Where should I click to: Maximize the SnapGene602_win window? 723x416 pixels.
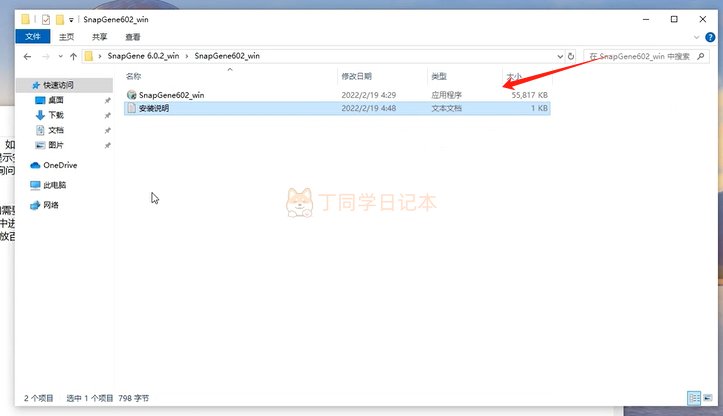[674, 19]
